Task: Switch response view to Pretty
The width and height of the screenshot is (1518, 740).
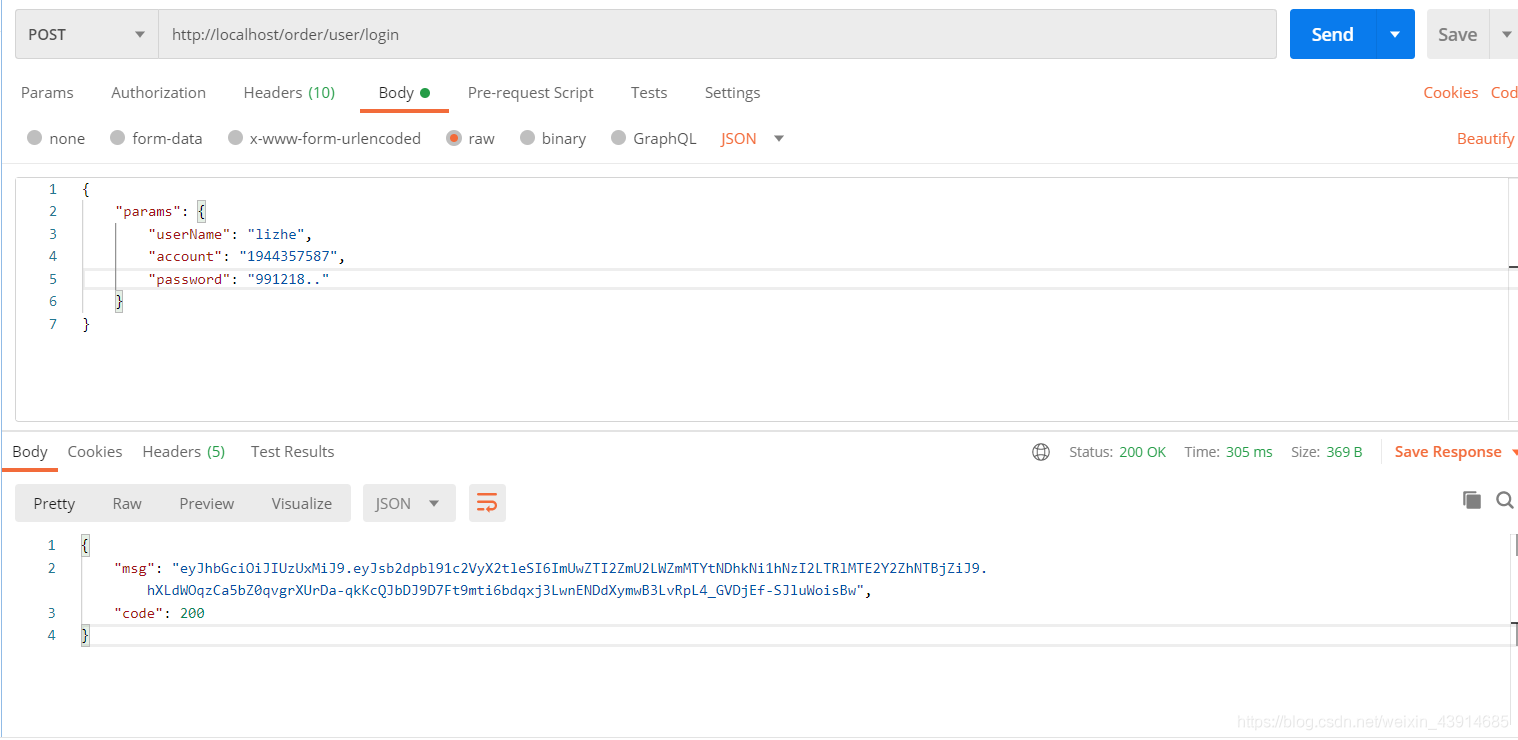Action: (x=54, y=503)
